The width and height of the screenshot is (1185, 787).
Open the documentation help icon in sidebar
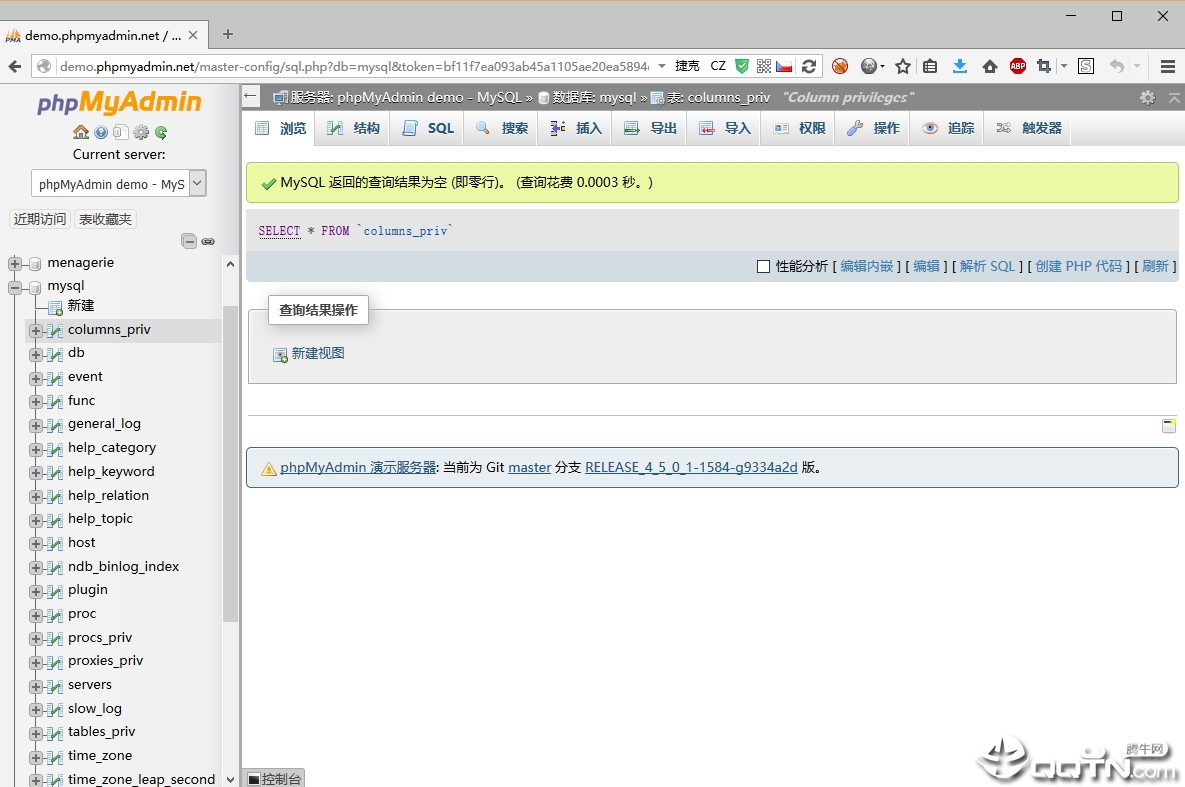101,132
